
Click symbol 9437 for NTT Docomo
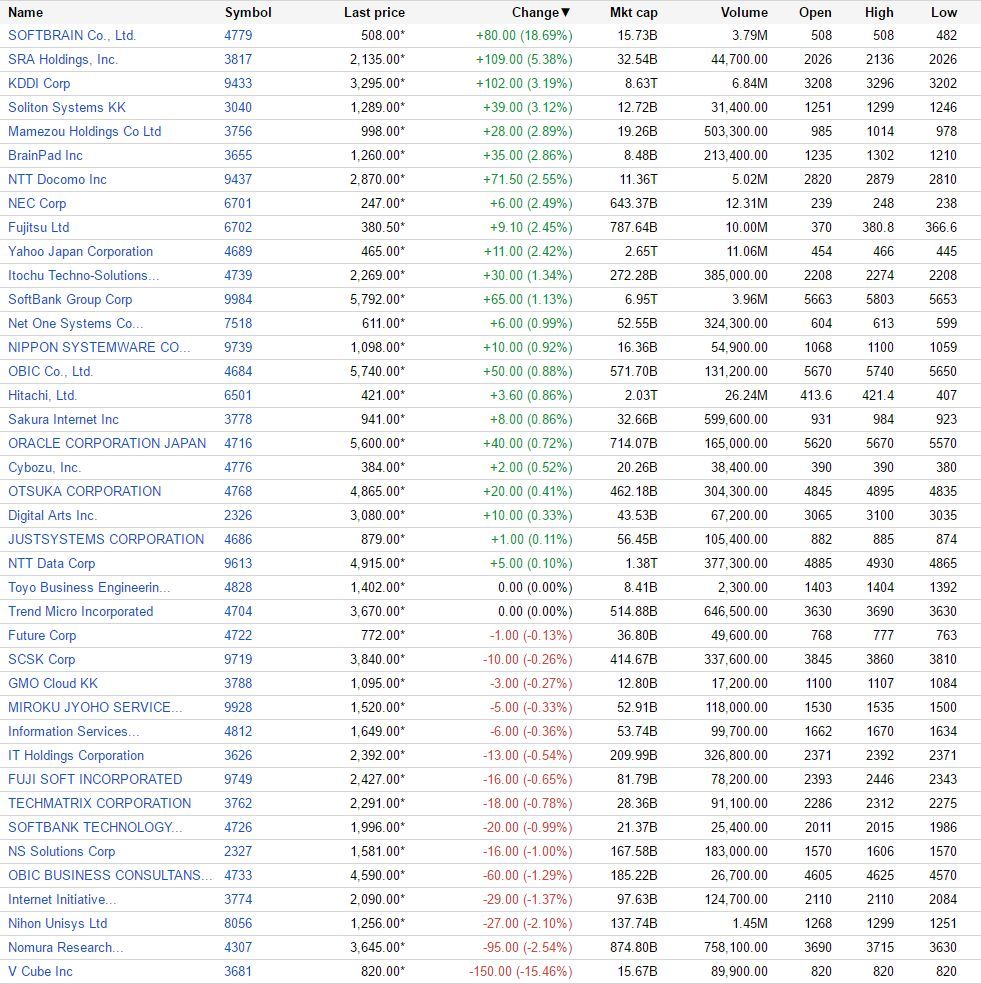pos(238,179)
